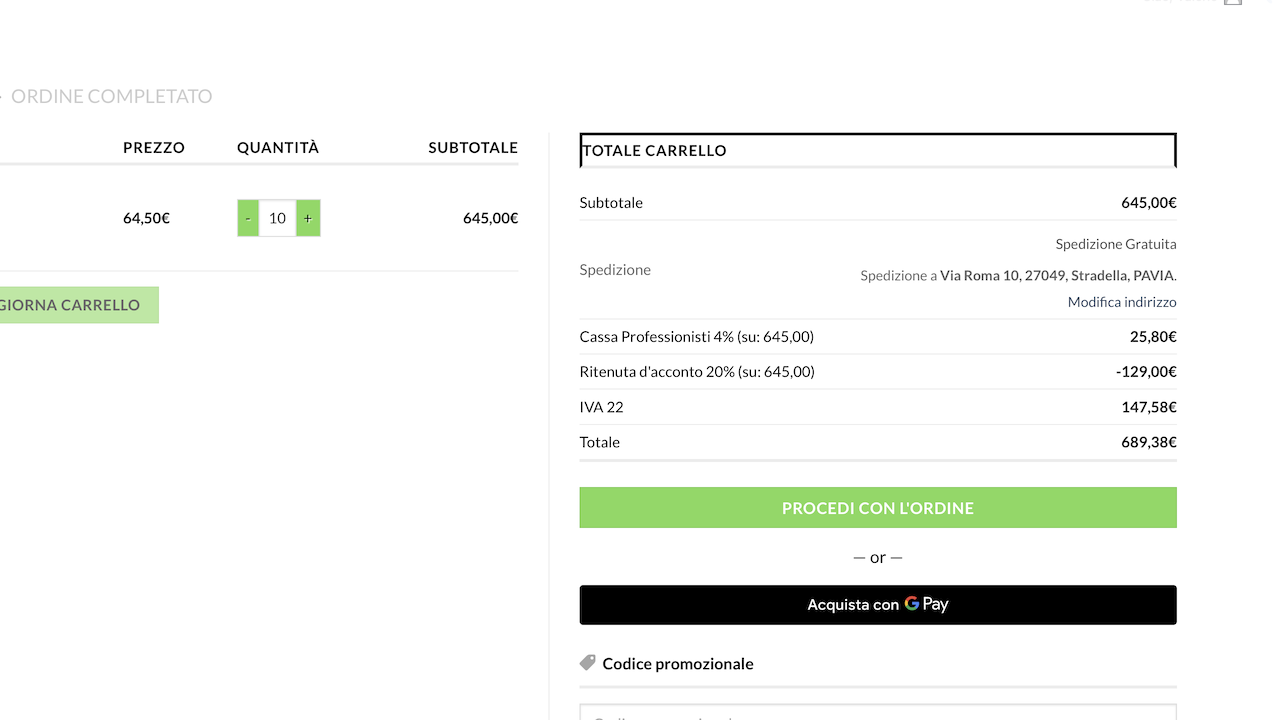Click the Quantità column header
Image resolution: width=1280 pixels, height=720 pixels.
[x=278, y=148]
